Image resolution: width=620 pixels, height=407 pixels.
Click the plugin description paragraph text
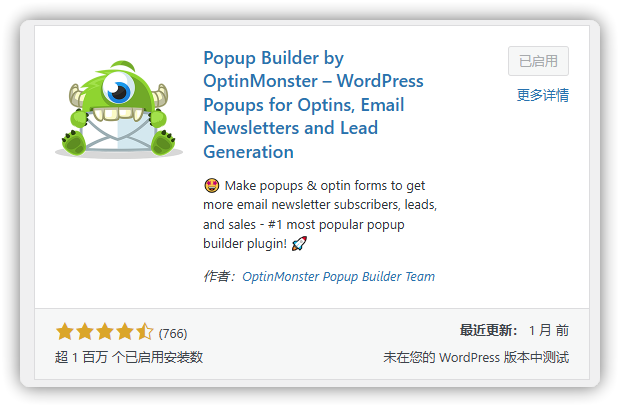point(320,214)
